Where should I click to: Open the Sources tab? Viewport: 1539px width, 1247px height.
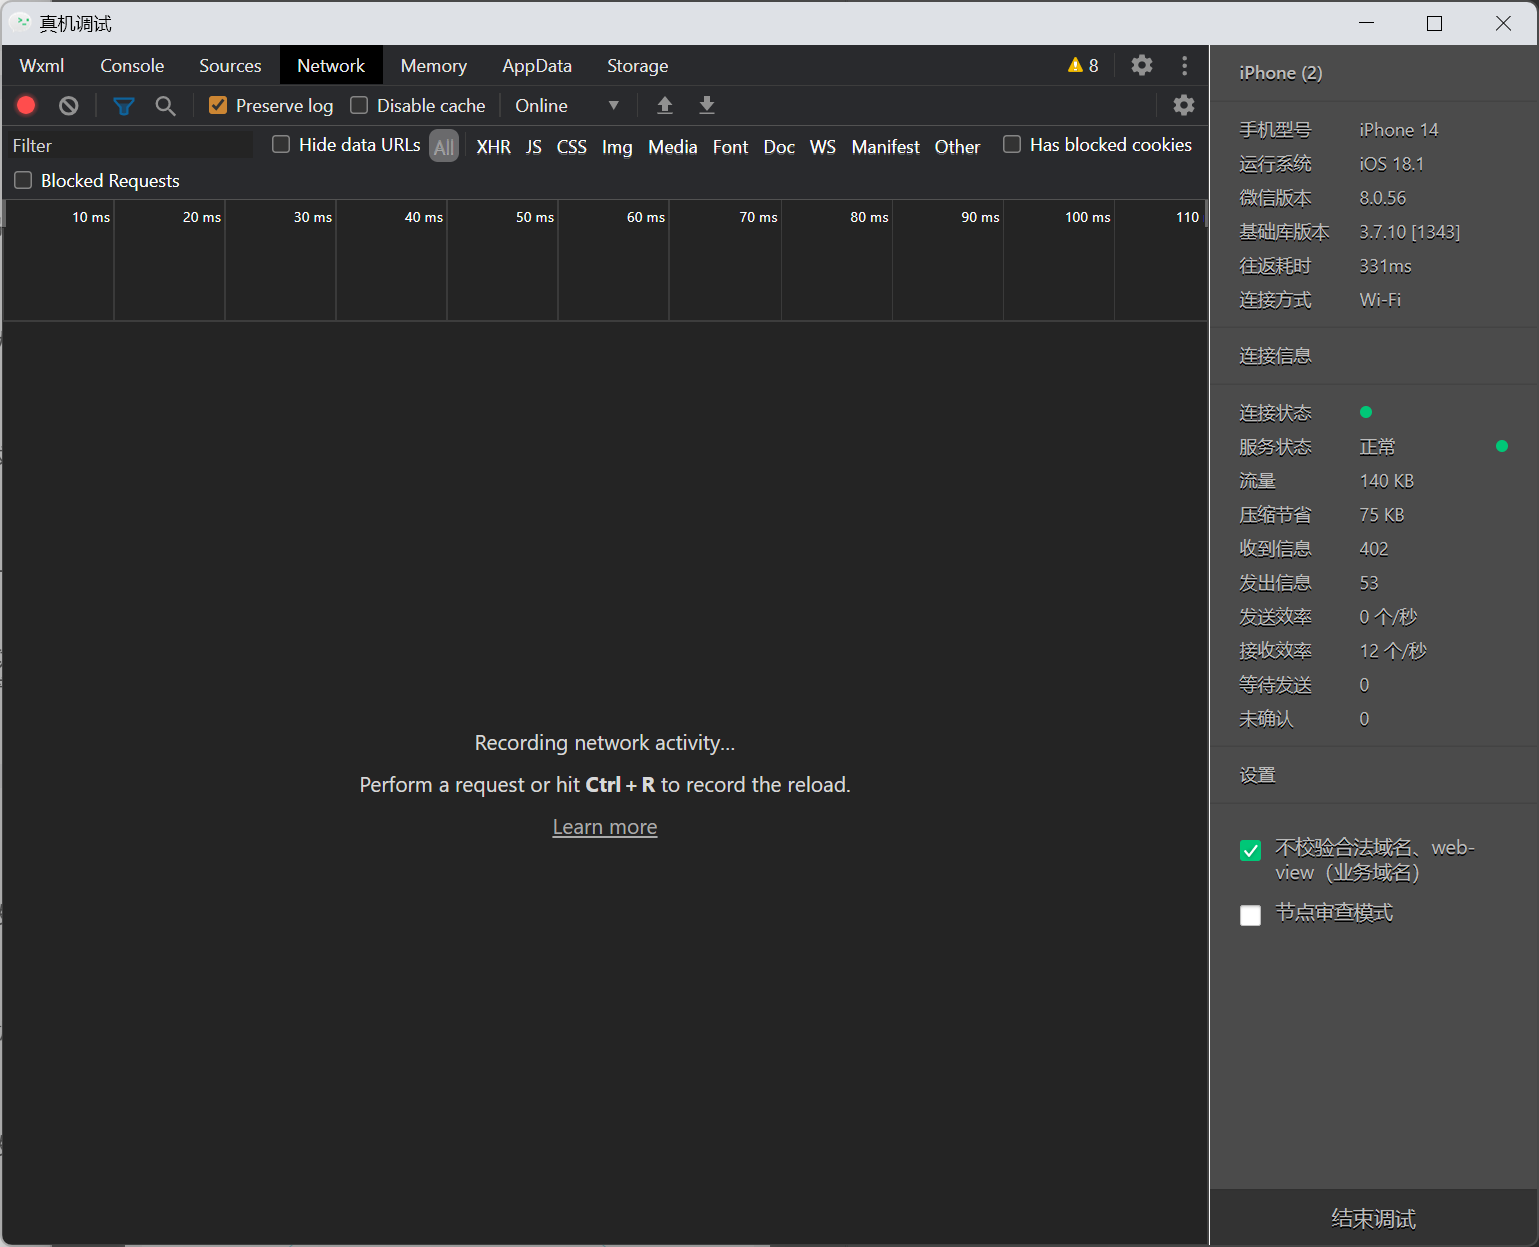(x=230, y=65)
